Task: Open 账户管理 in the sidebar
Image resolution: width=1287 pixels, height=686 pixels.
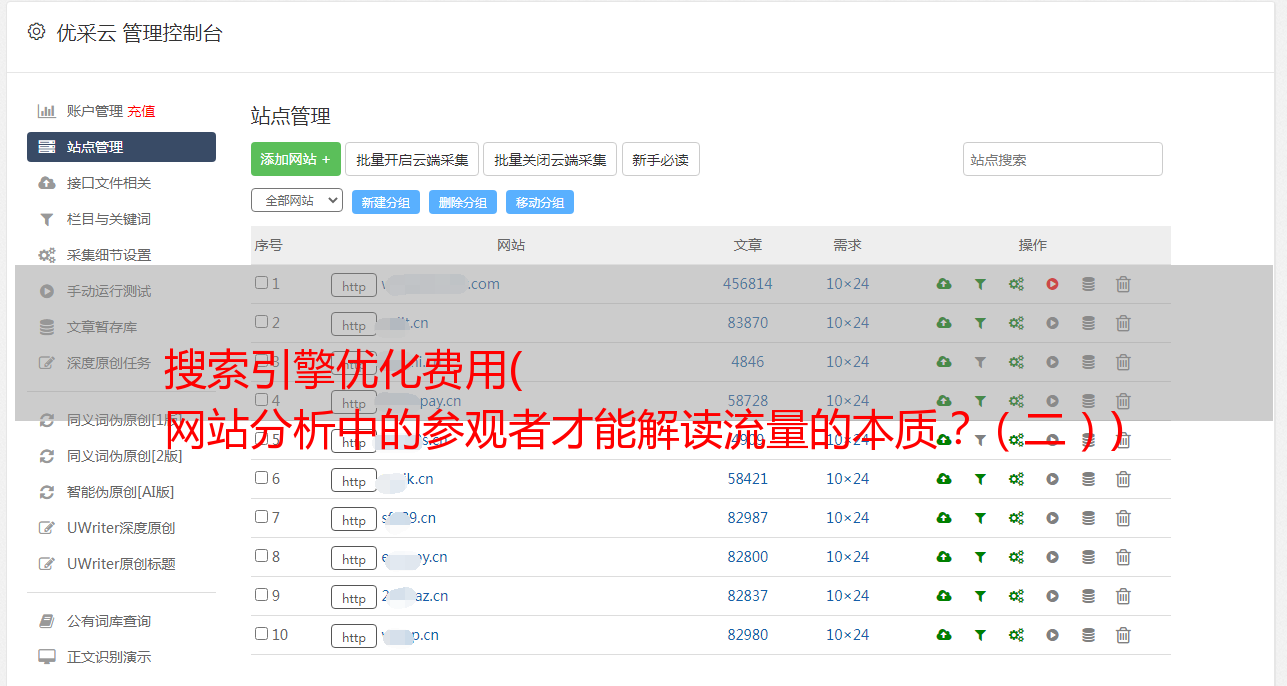Action: click(94, 111)
